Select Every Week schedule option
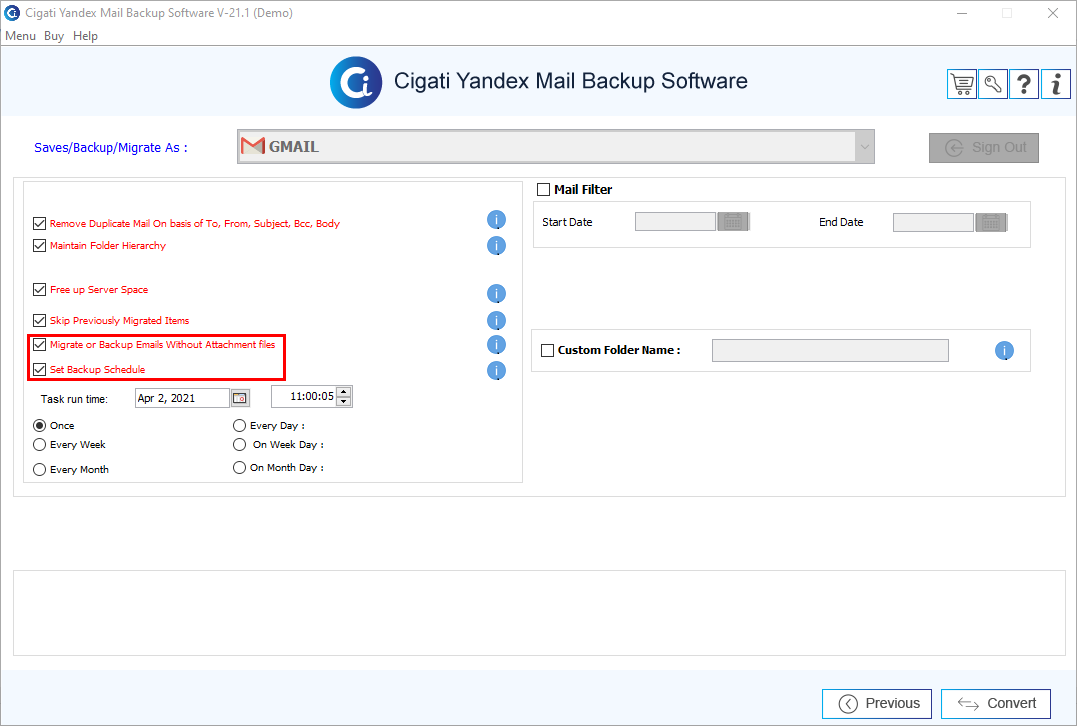 39,444
